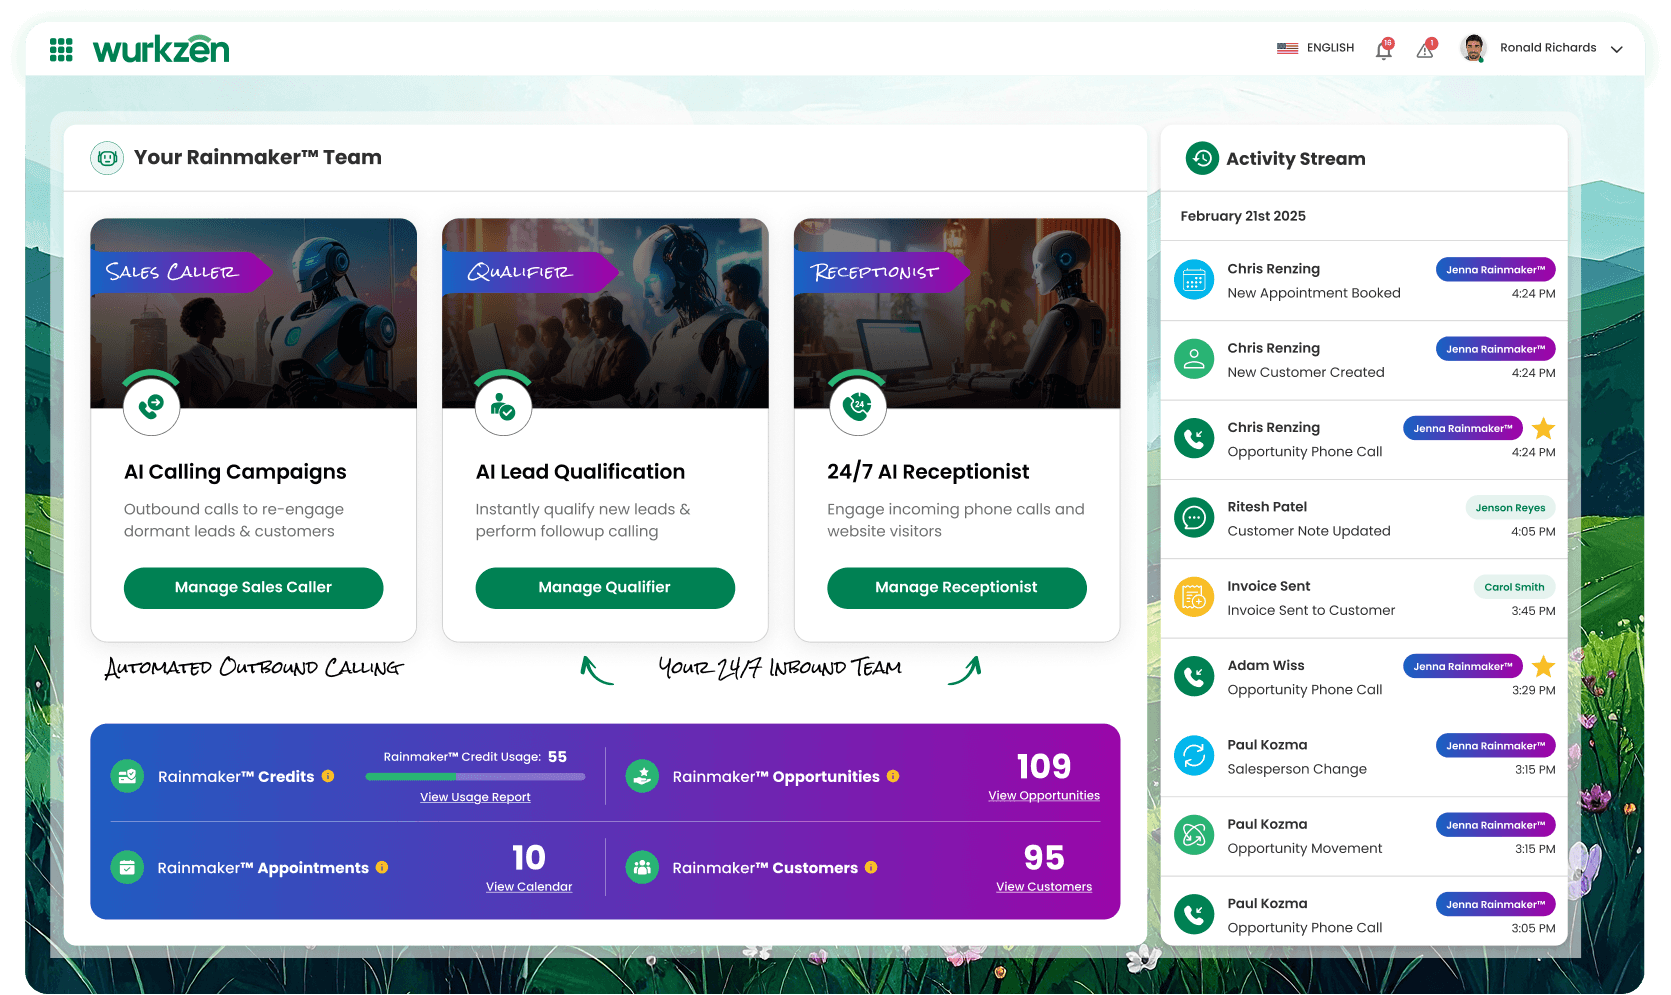Click Ronald Richards profile avatar
The image size is (1671, 995).
[x=1473, y=48]
